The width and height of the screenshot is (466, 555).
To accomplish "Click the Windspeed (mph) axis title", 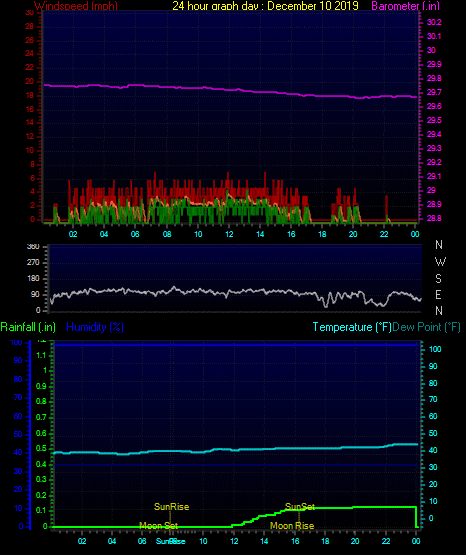I will pyautogui.click(x=76, y=6).
